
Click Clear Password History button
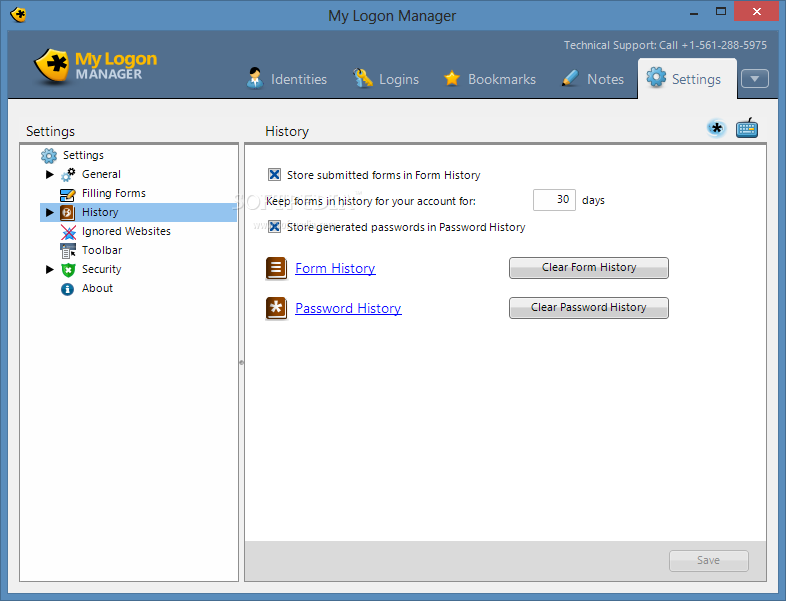588,308
